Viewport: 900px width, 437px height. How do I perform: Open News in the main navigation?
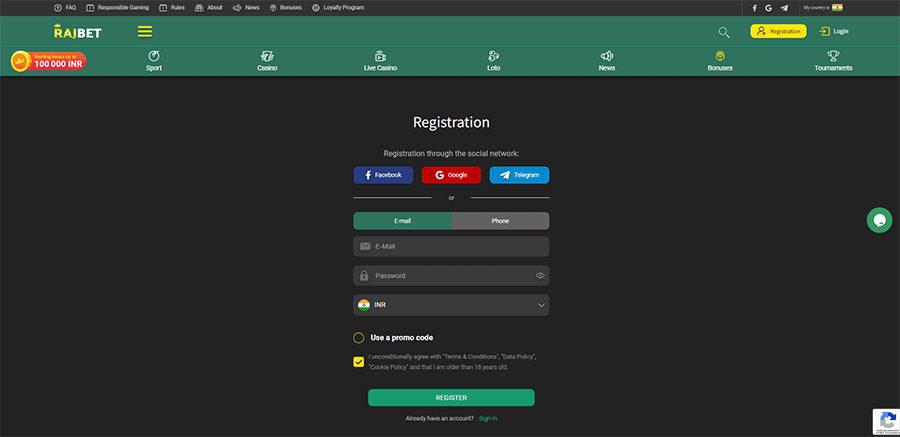(x=607, y=61)
